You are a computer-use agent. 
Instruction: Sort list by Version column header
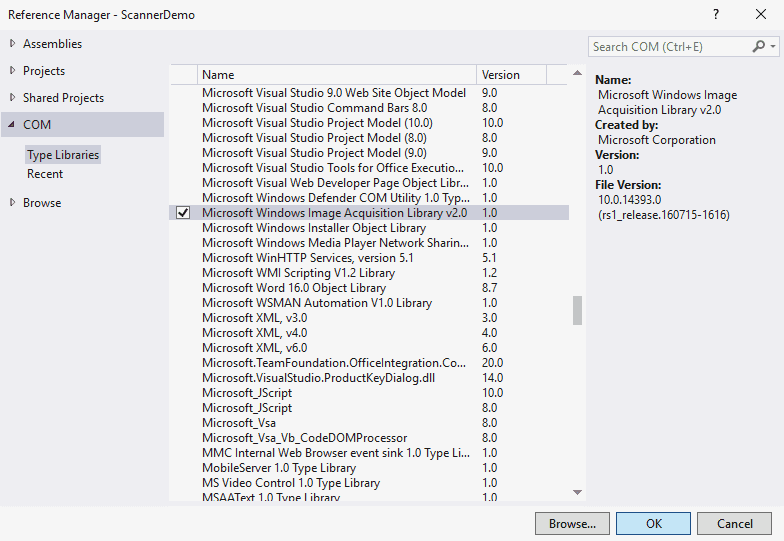point(511,74)
